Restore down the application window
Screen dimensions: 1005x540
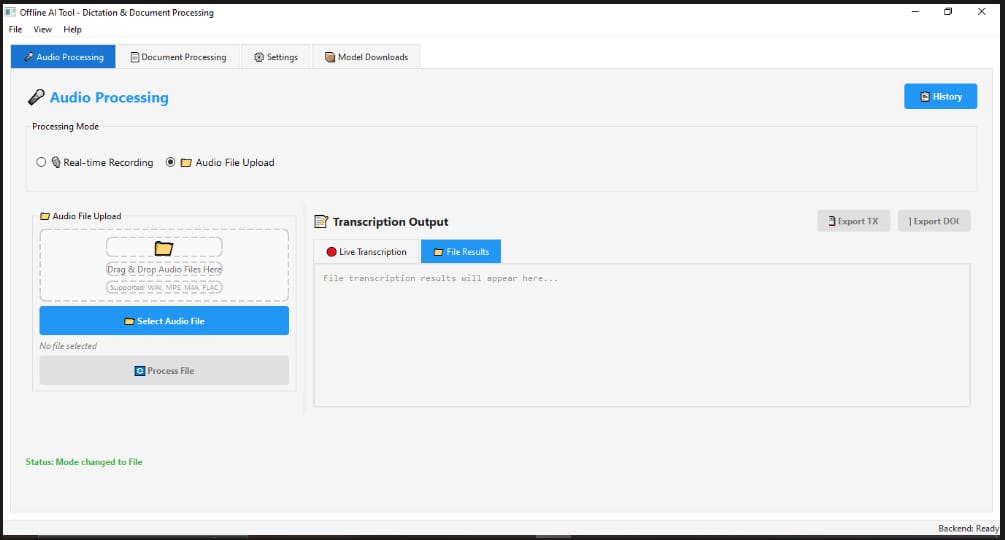click(x=948, y=12)
